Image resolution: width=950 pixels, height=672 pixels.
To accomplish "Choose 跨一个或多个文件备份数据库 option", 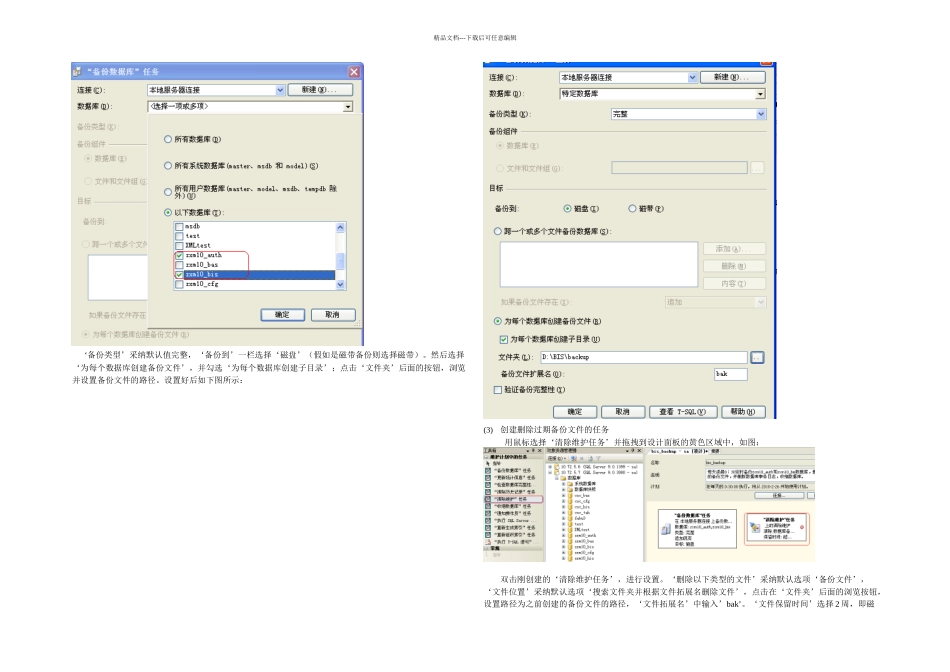I will pos(498,231).
